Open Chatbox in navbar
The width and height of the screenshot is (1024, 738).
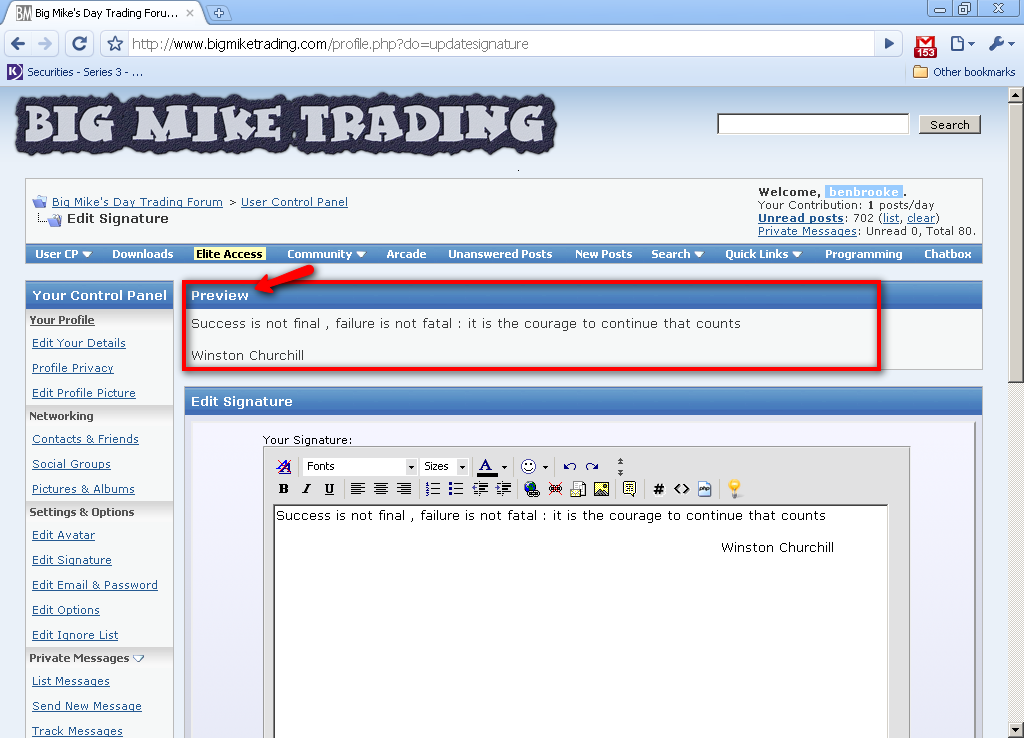[x=948, y=254]
